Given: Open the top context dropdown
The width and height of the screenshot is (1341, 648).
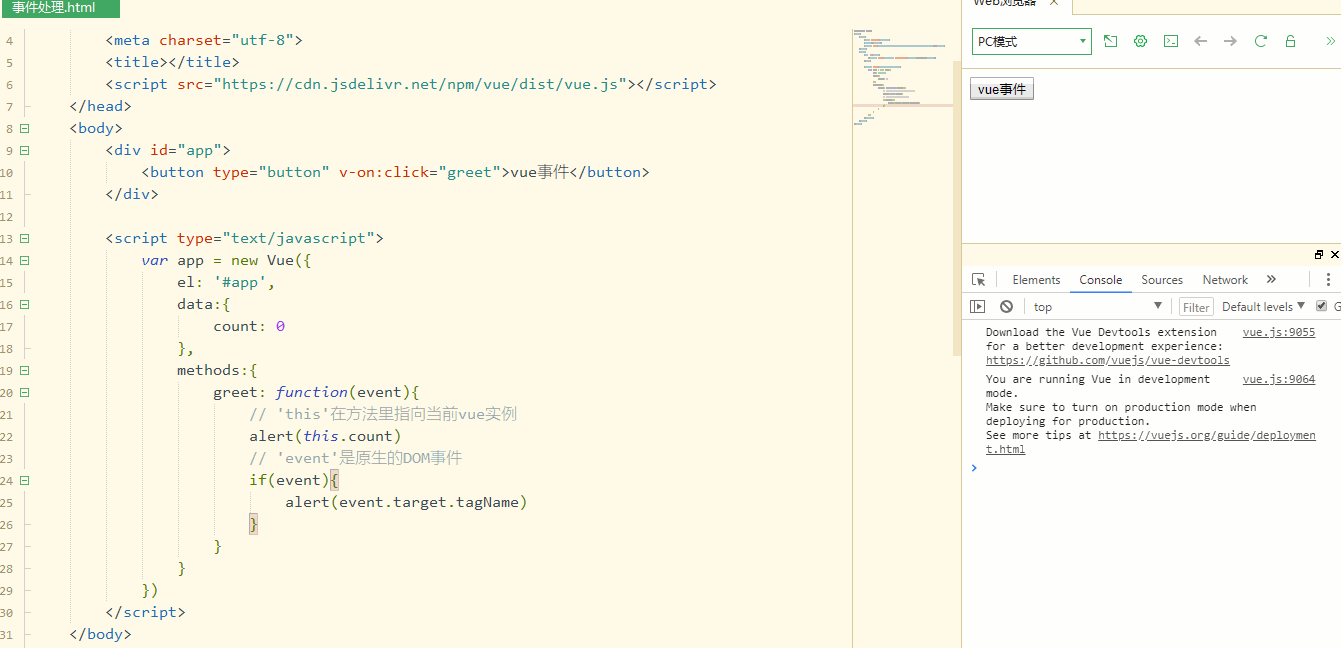Looking at the screenshot, I should click(1098, 307).
